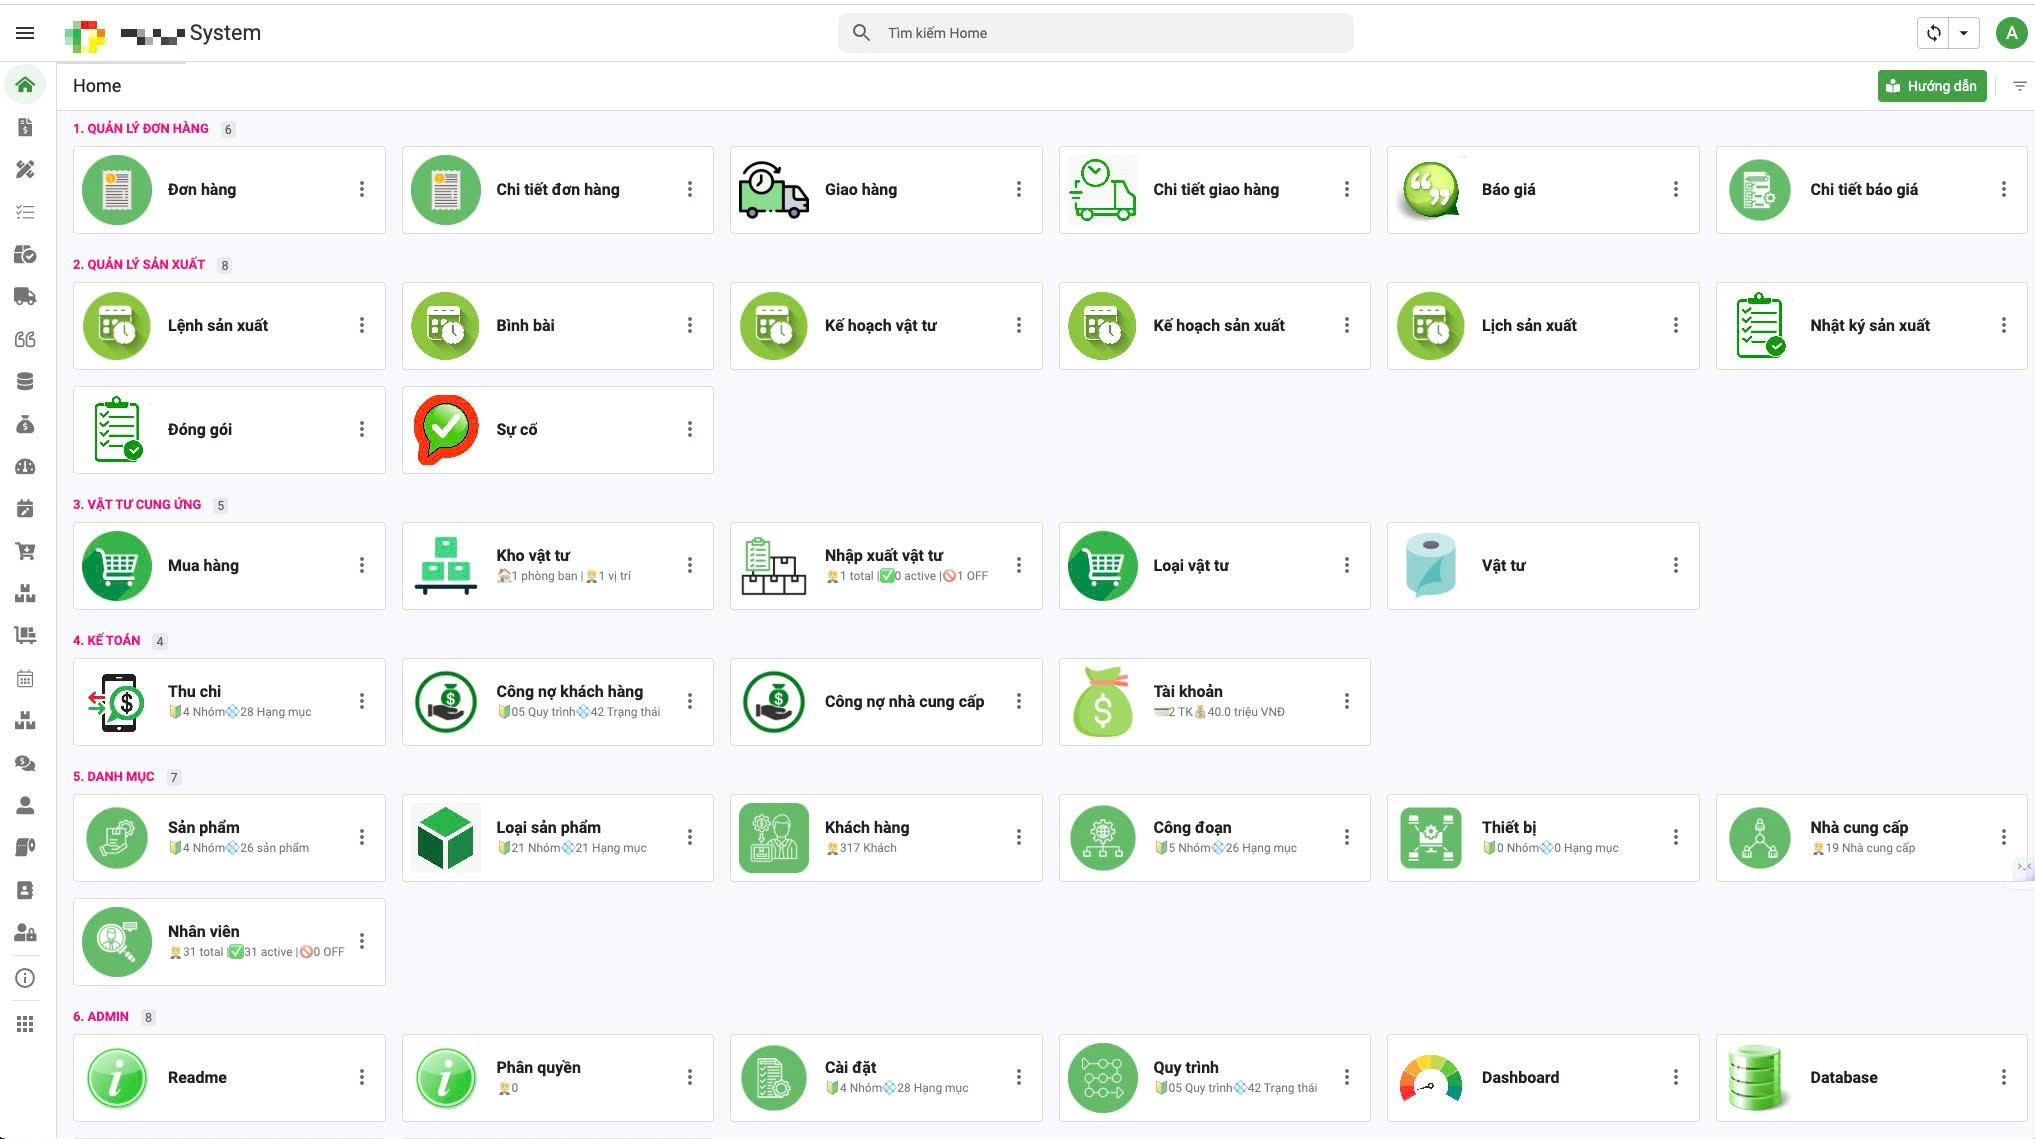
Task: Open the shopping cart sidebar icon
Action: point(25,551)
